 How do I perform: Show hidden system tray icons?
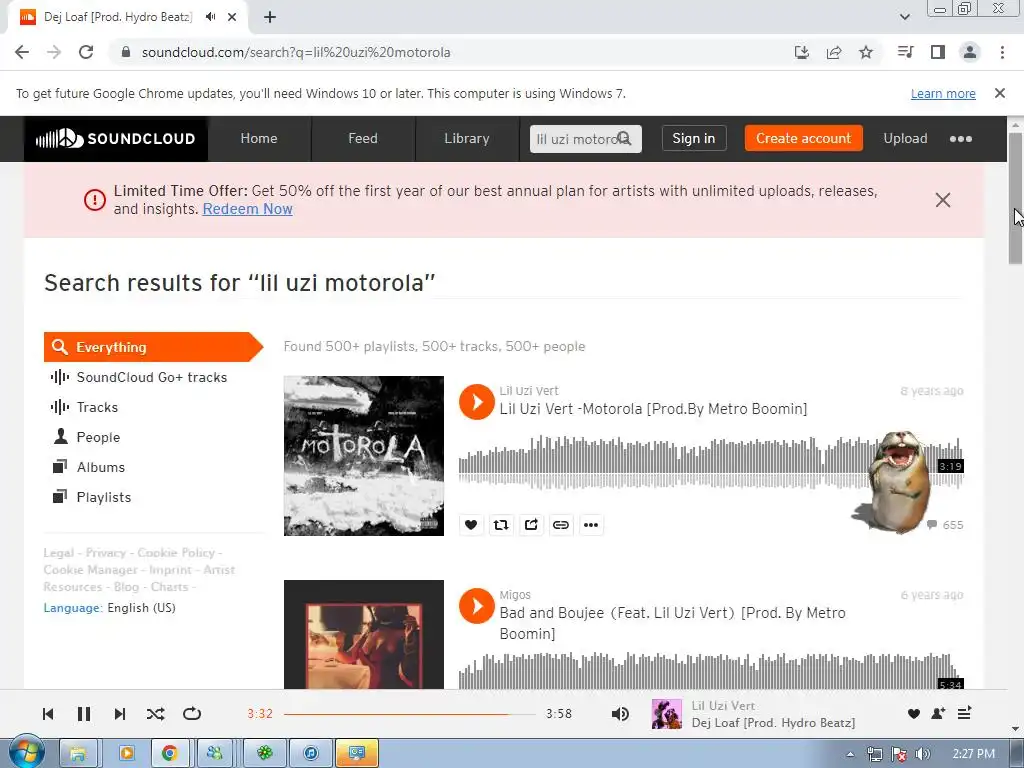tap(850, 754)
